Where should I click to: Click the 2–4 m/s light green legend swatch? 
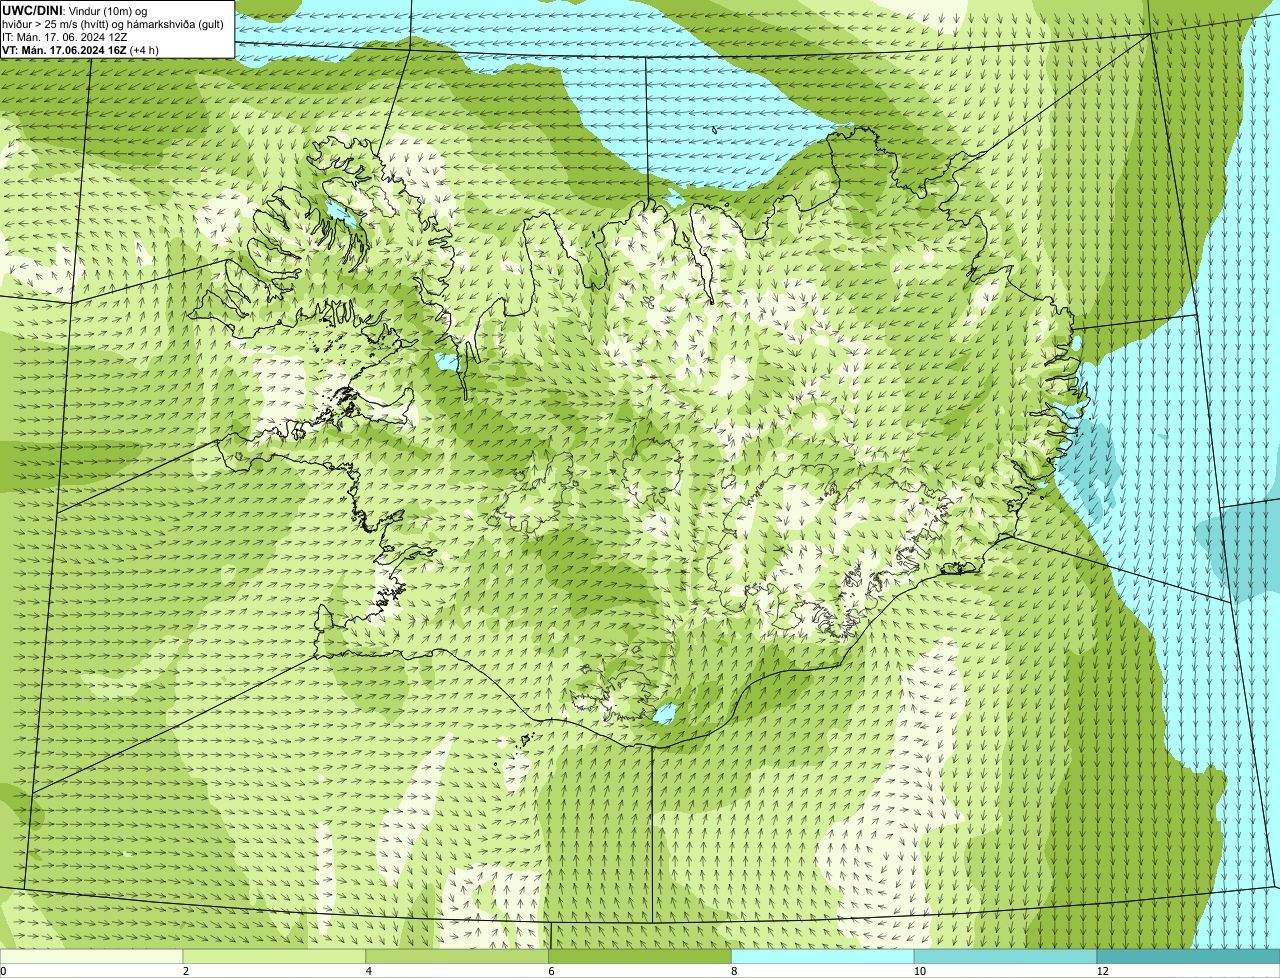276,956
